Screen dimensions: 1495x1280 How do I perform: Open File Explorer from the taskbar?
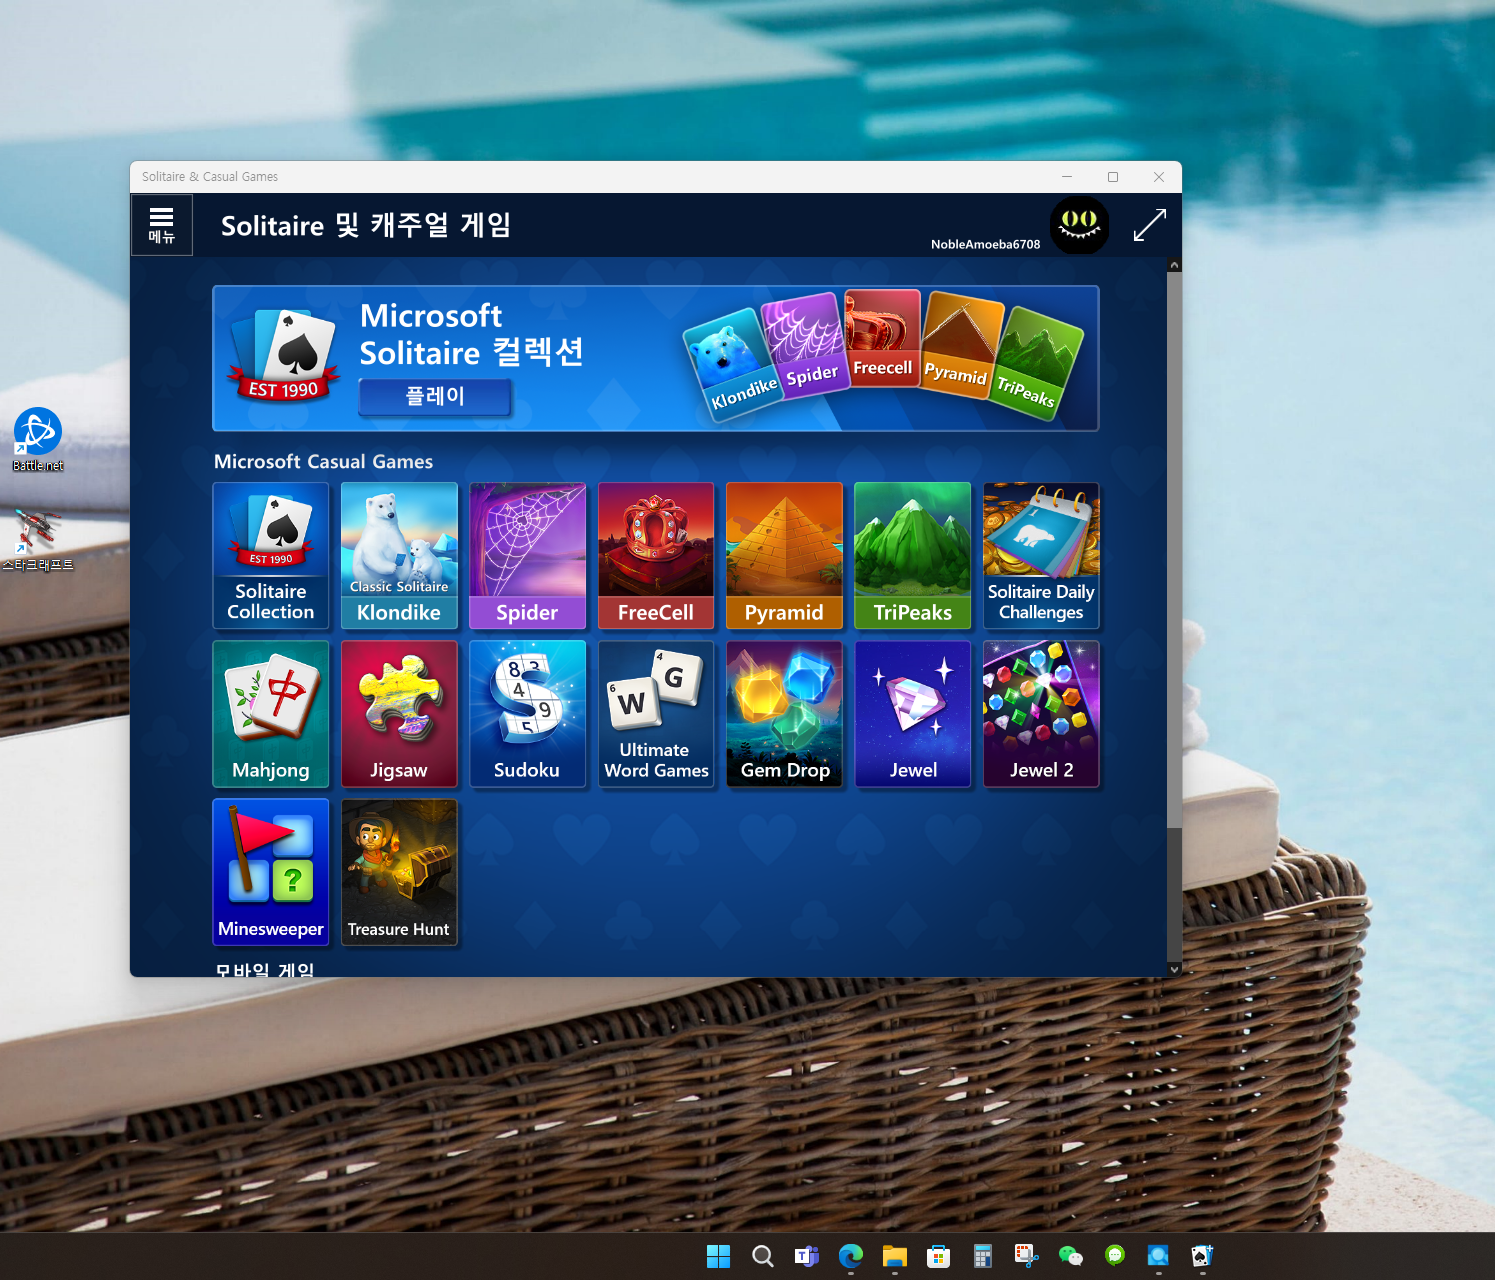click(x=894, y=1256)
